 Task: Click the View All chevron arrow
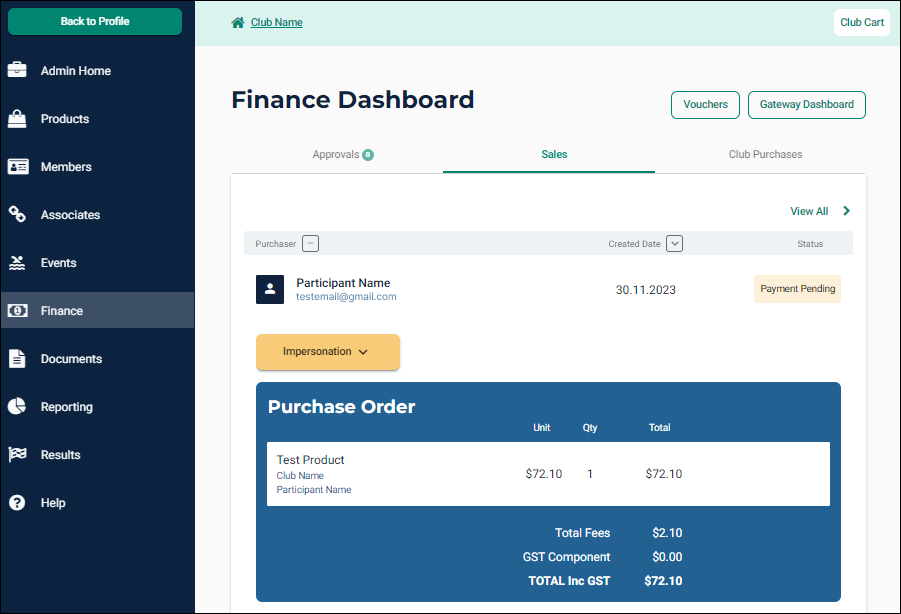tap(846, 211)
